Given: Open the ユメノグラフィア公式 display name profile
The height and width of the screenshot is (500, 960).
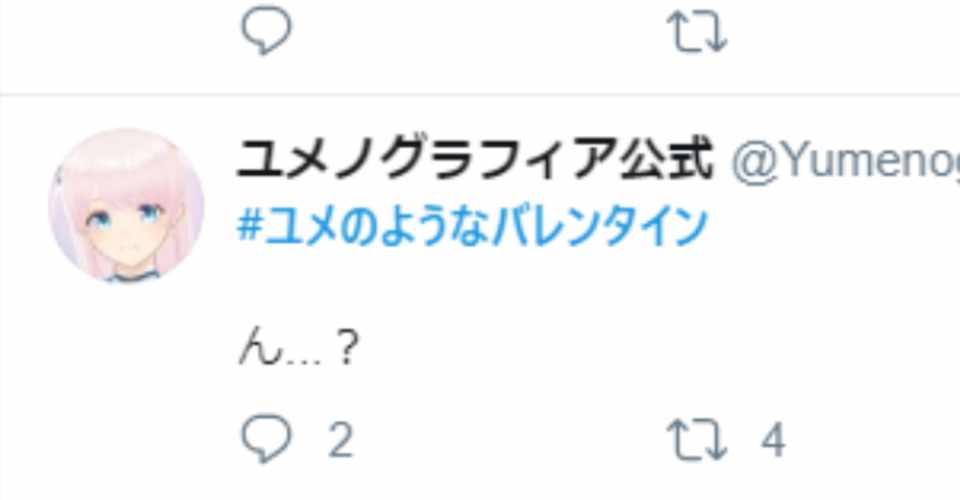Looking at the screenshot, I should [475, 159].
